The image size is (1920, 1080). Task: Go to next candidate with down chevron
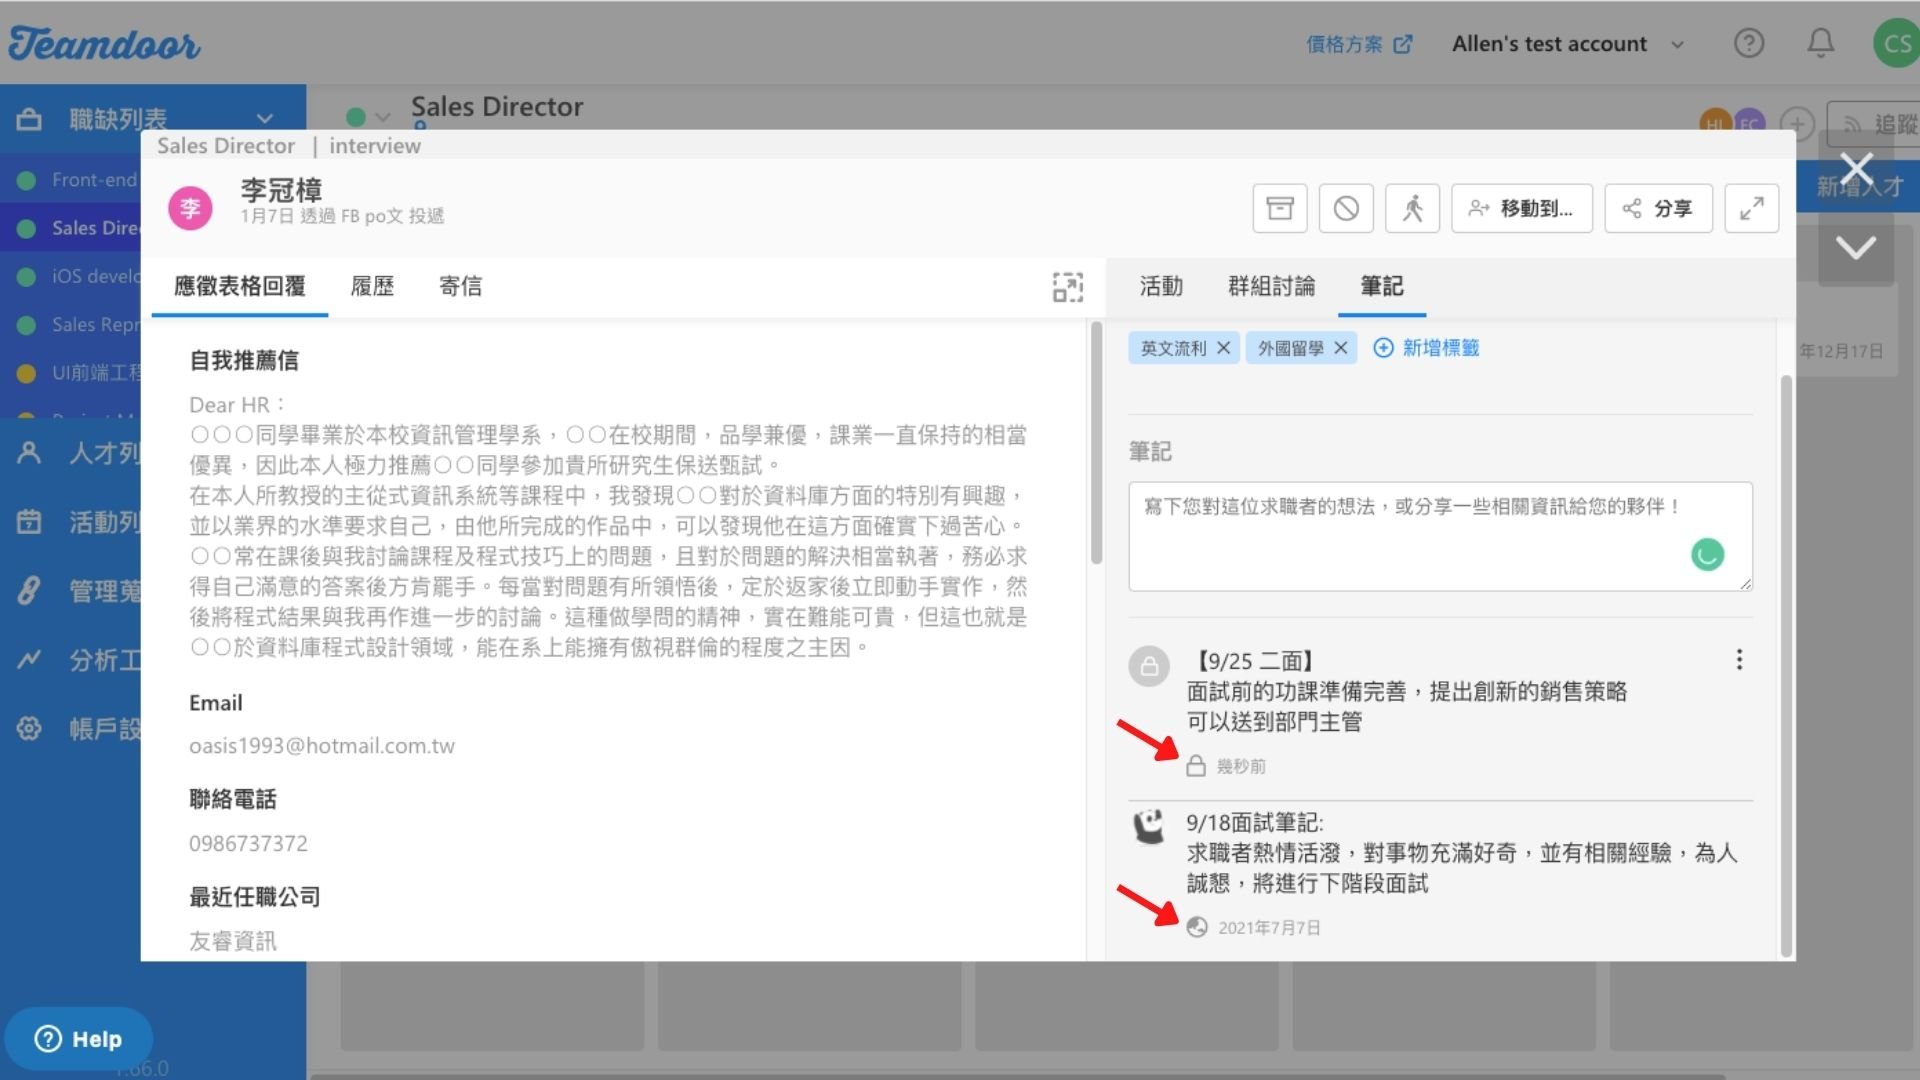(x=1856, y=247)
